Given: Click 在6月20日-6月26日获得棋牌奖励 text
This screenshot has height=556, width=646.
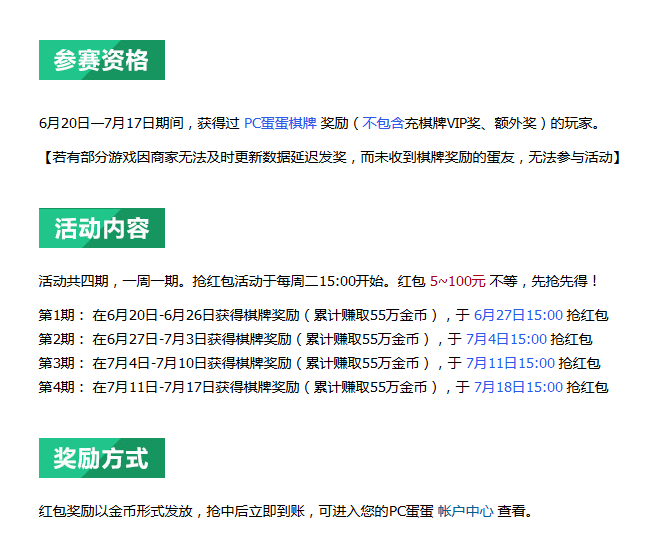Looking at the screenshot, I should (x=196, y=315).
